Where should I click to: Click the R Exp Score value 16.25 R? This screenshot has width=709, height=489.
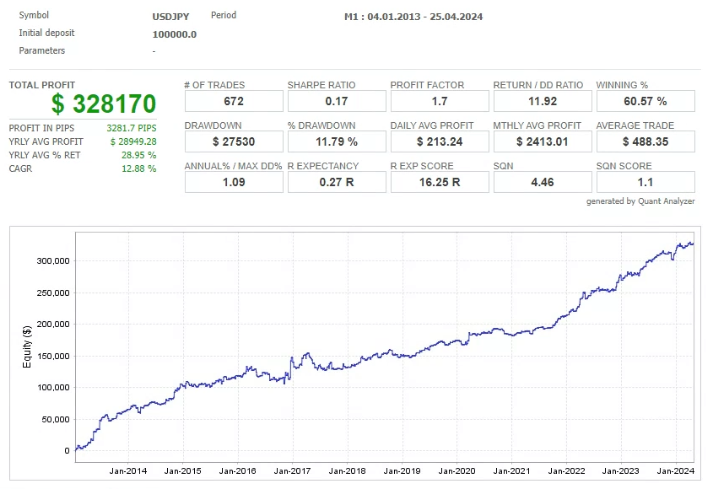coord(438,183)
